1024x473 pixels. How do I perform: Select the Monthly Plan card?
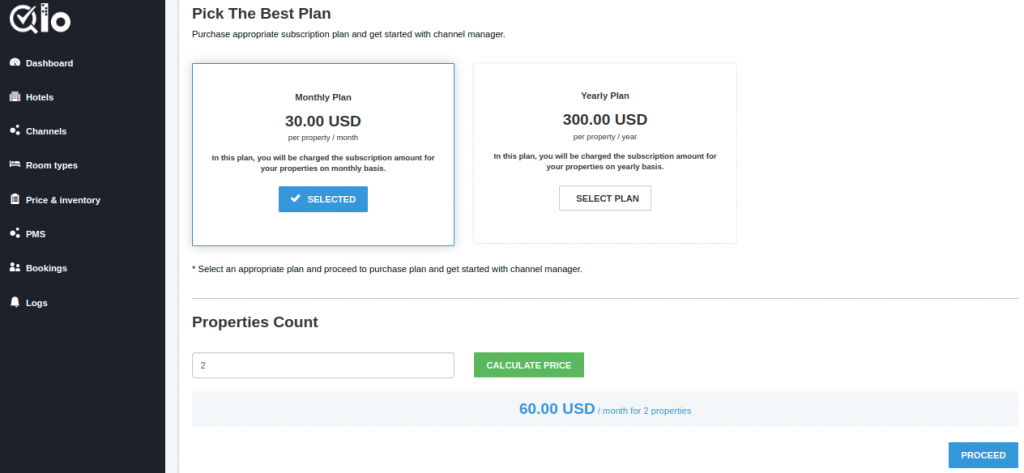coord(323,154)
